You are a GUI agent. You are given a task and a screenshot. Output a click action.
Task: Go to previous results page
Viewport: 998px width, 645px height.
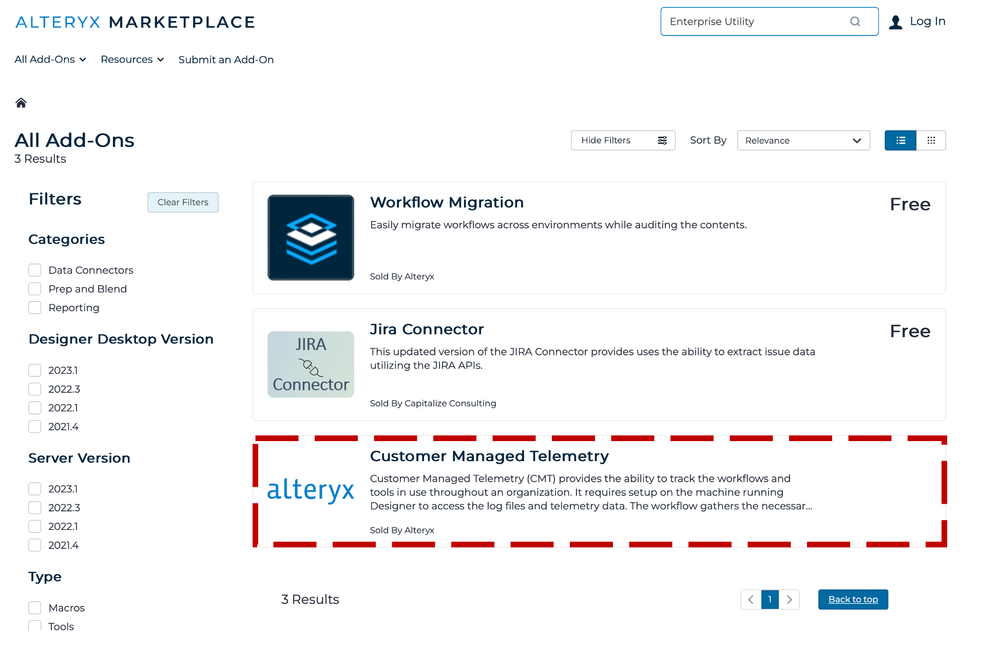click(751, 600)
